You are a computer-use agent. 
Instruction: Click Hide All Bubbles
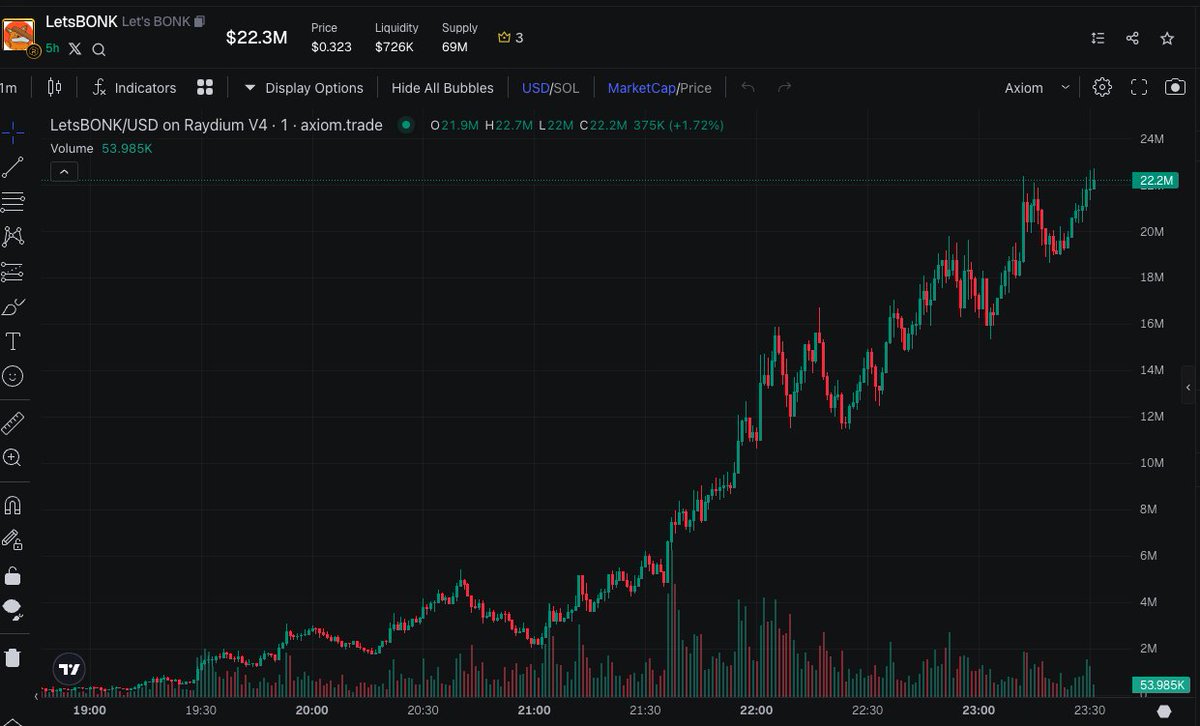(x=442, y=88)
